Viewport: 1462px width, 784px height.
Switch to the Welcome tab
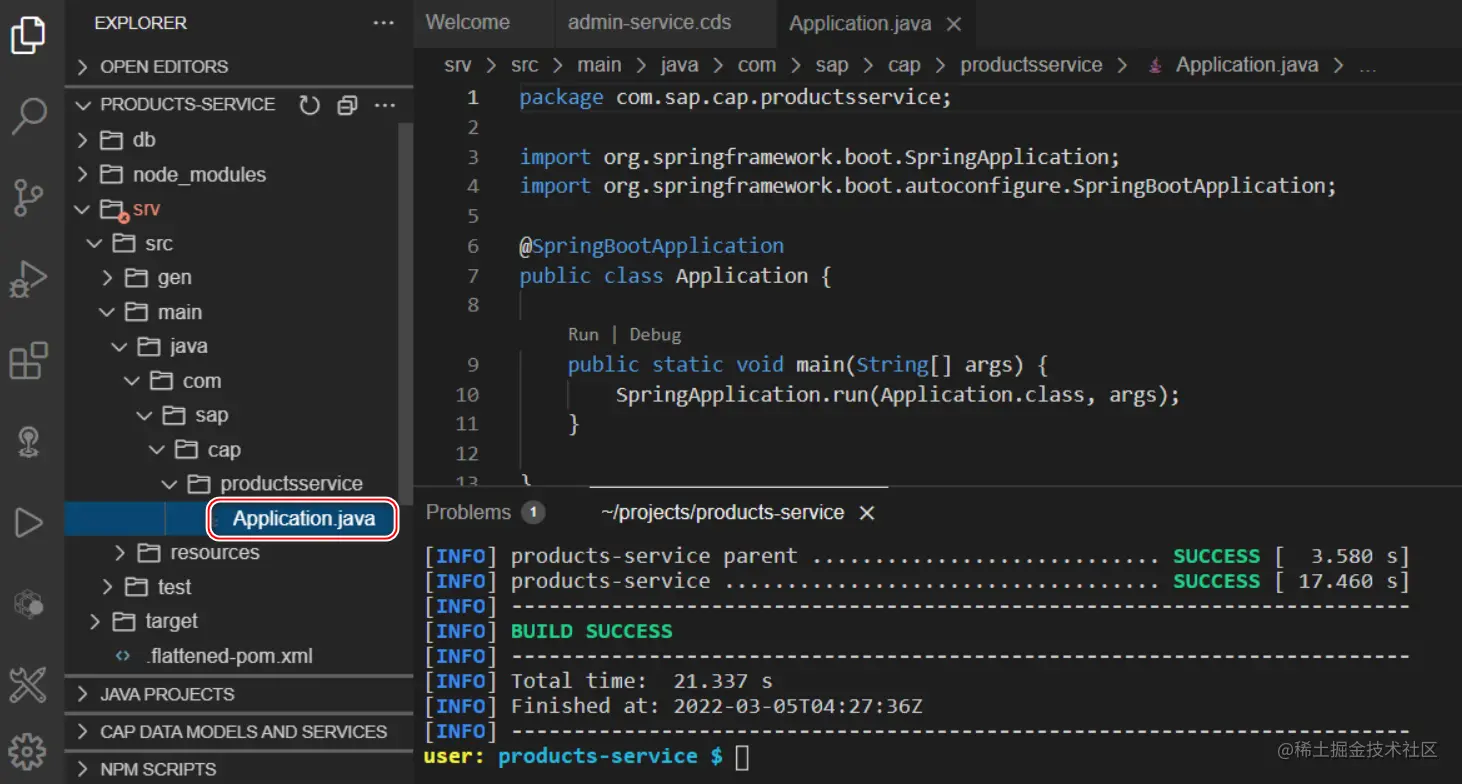coord(467,23)
